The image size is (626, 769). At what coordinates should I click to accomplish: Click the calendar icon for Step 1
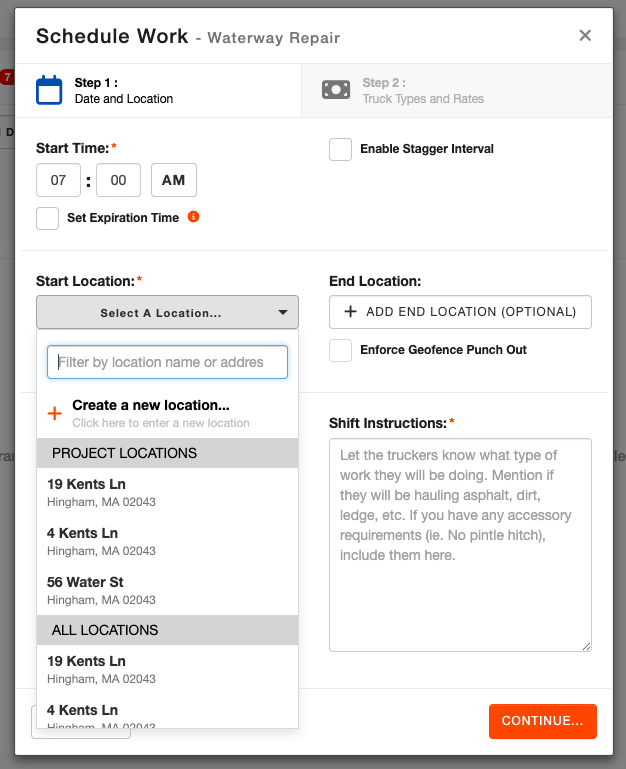coord(49,90)
